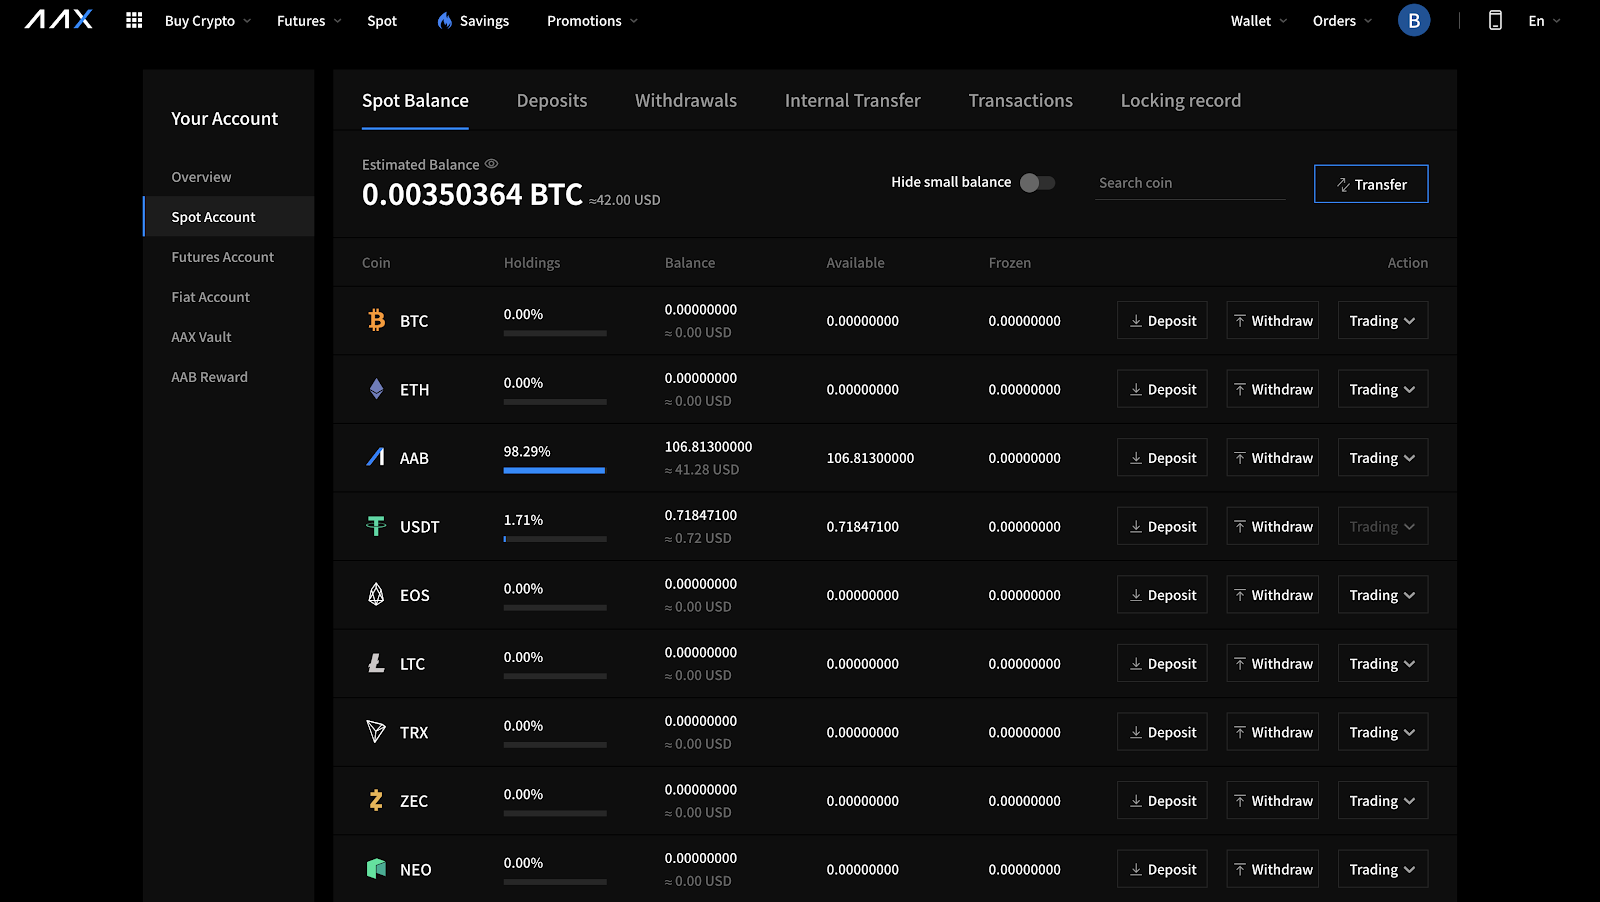
Task: Switch to the Transactions tab
Action: coord(1021,100)
